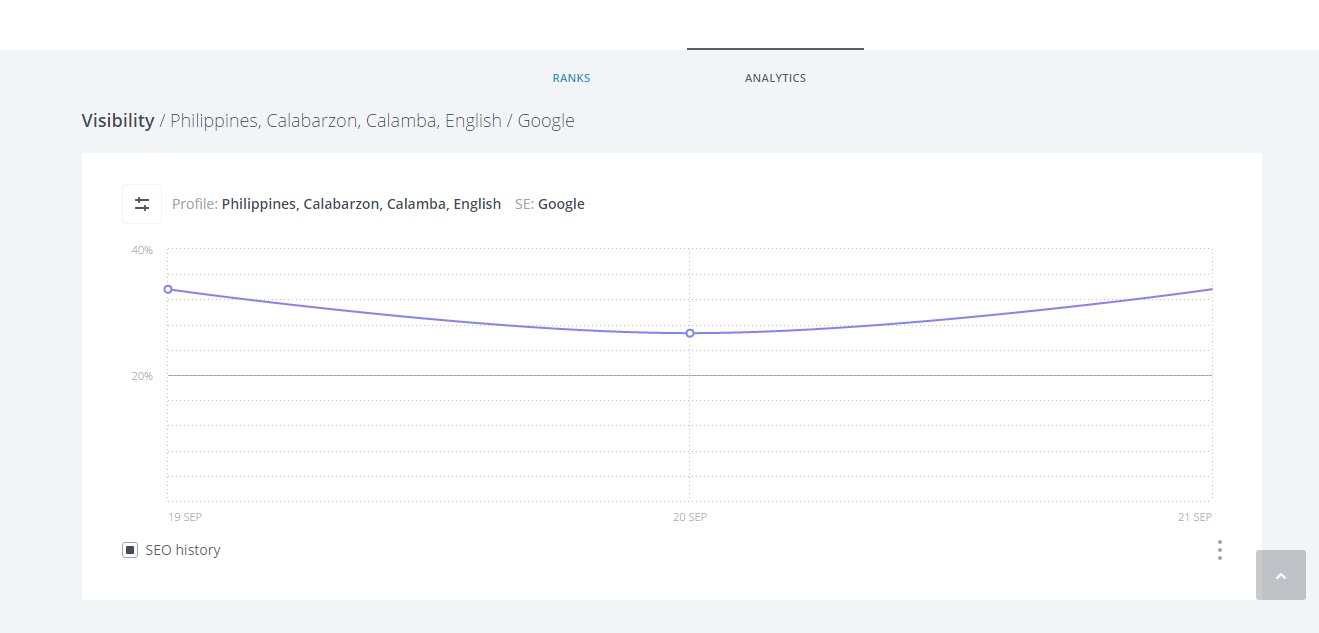Click the 20% y-axis label
1319x633 pixels.
pos(142,376)
